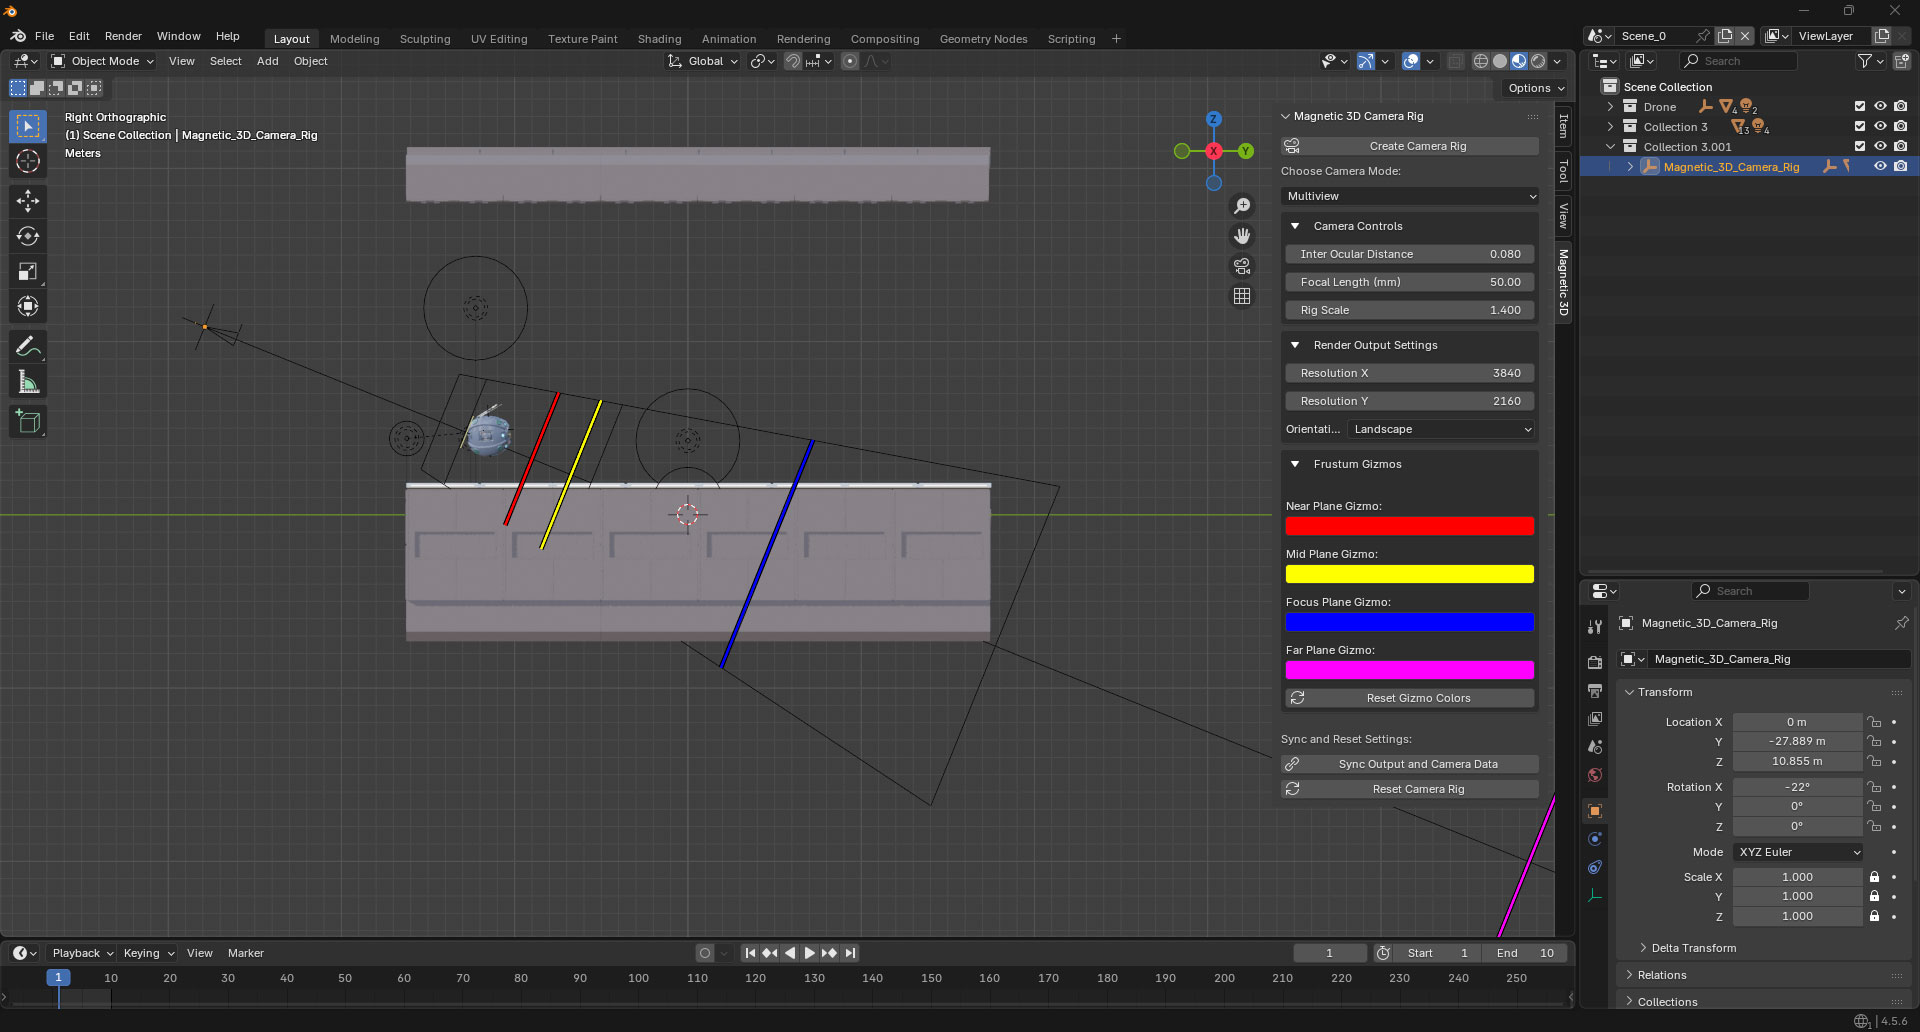Disable Drone collection in renders
1920x1032 pixels.
click(x=1900, y=106)
